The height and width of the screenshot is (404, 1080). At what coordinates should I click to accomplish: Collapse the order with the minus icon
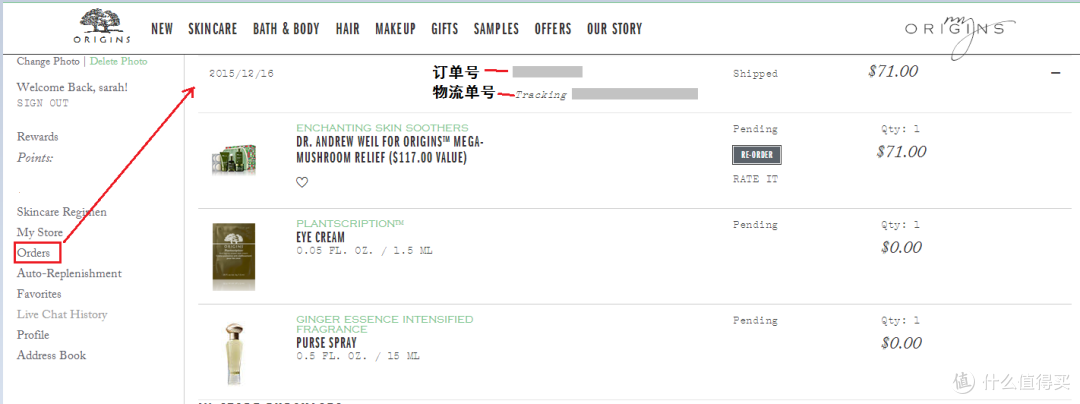click(x=1055, y=73)
